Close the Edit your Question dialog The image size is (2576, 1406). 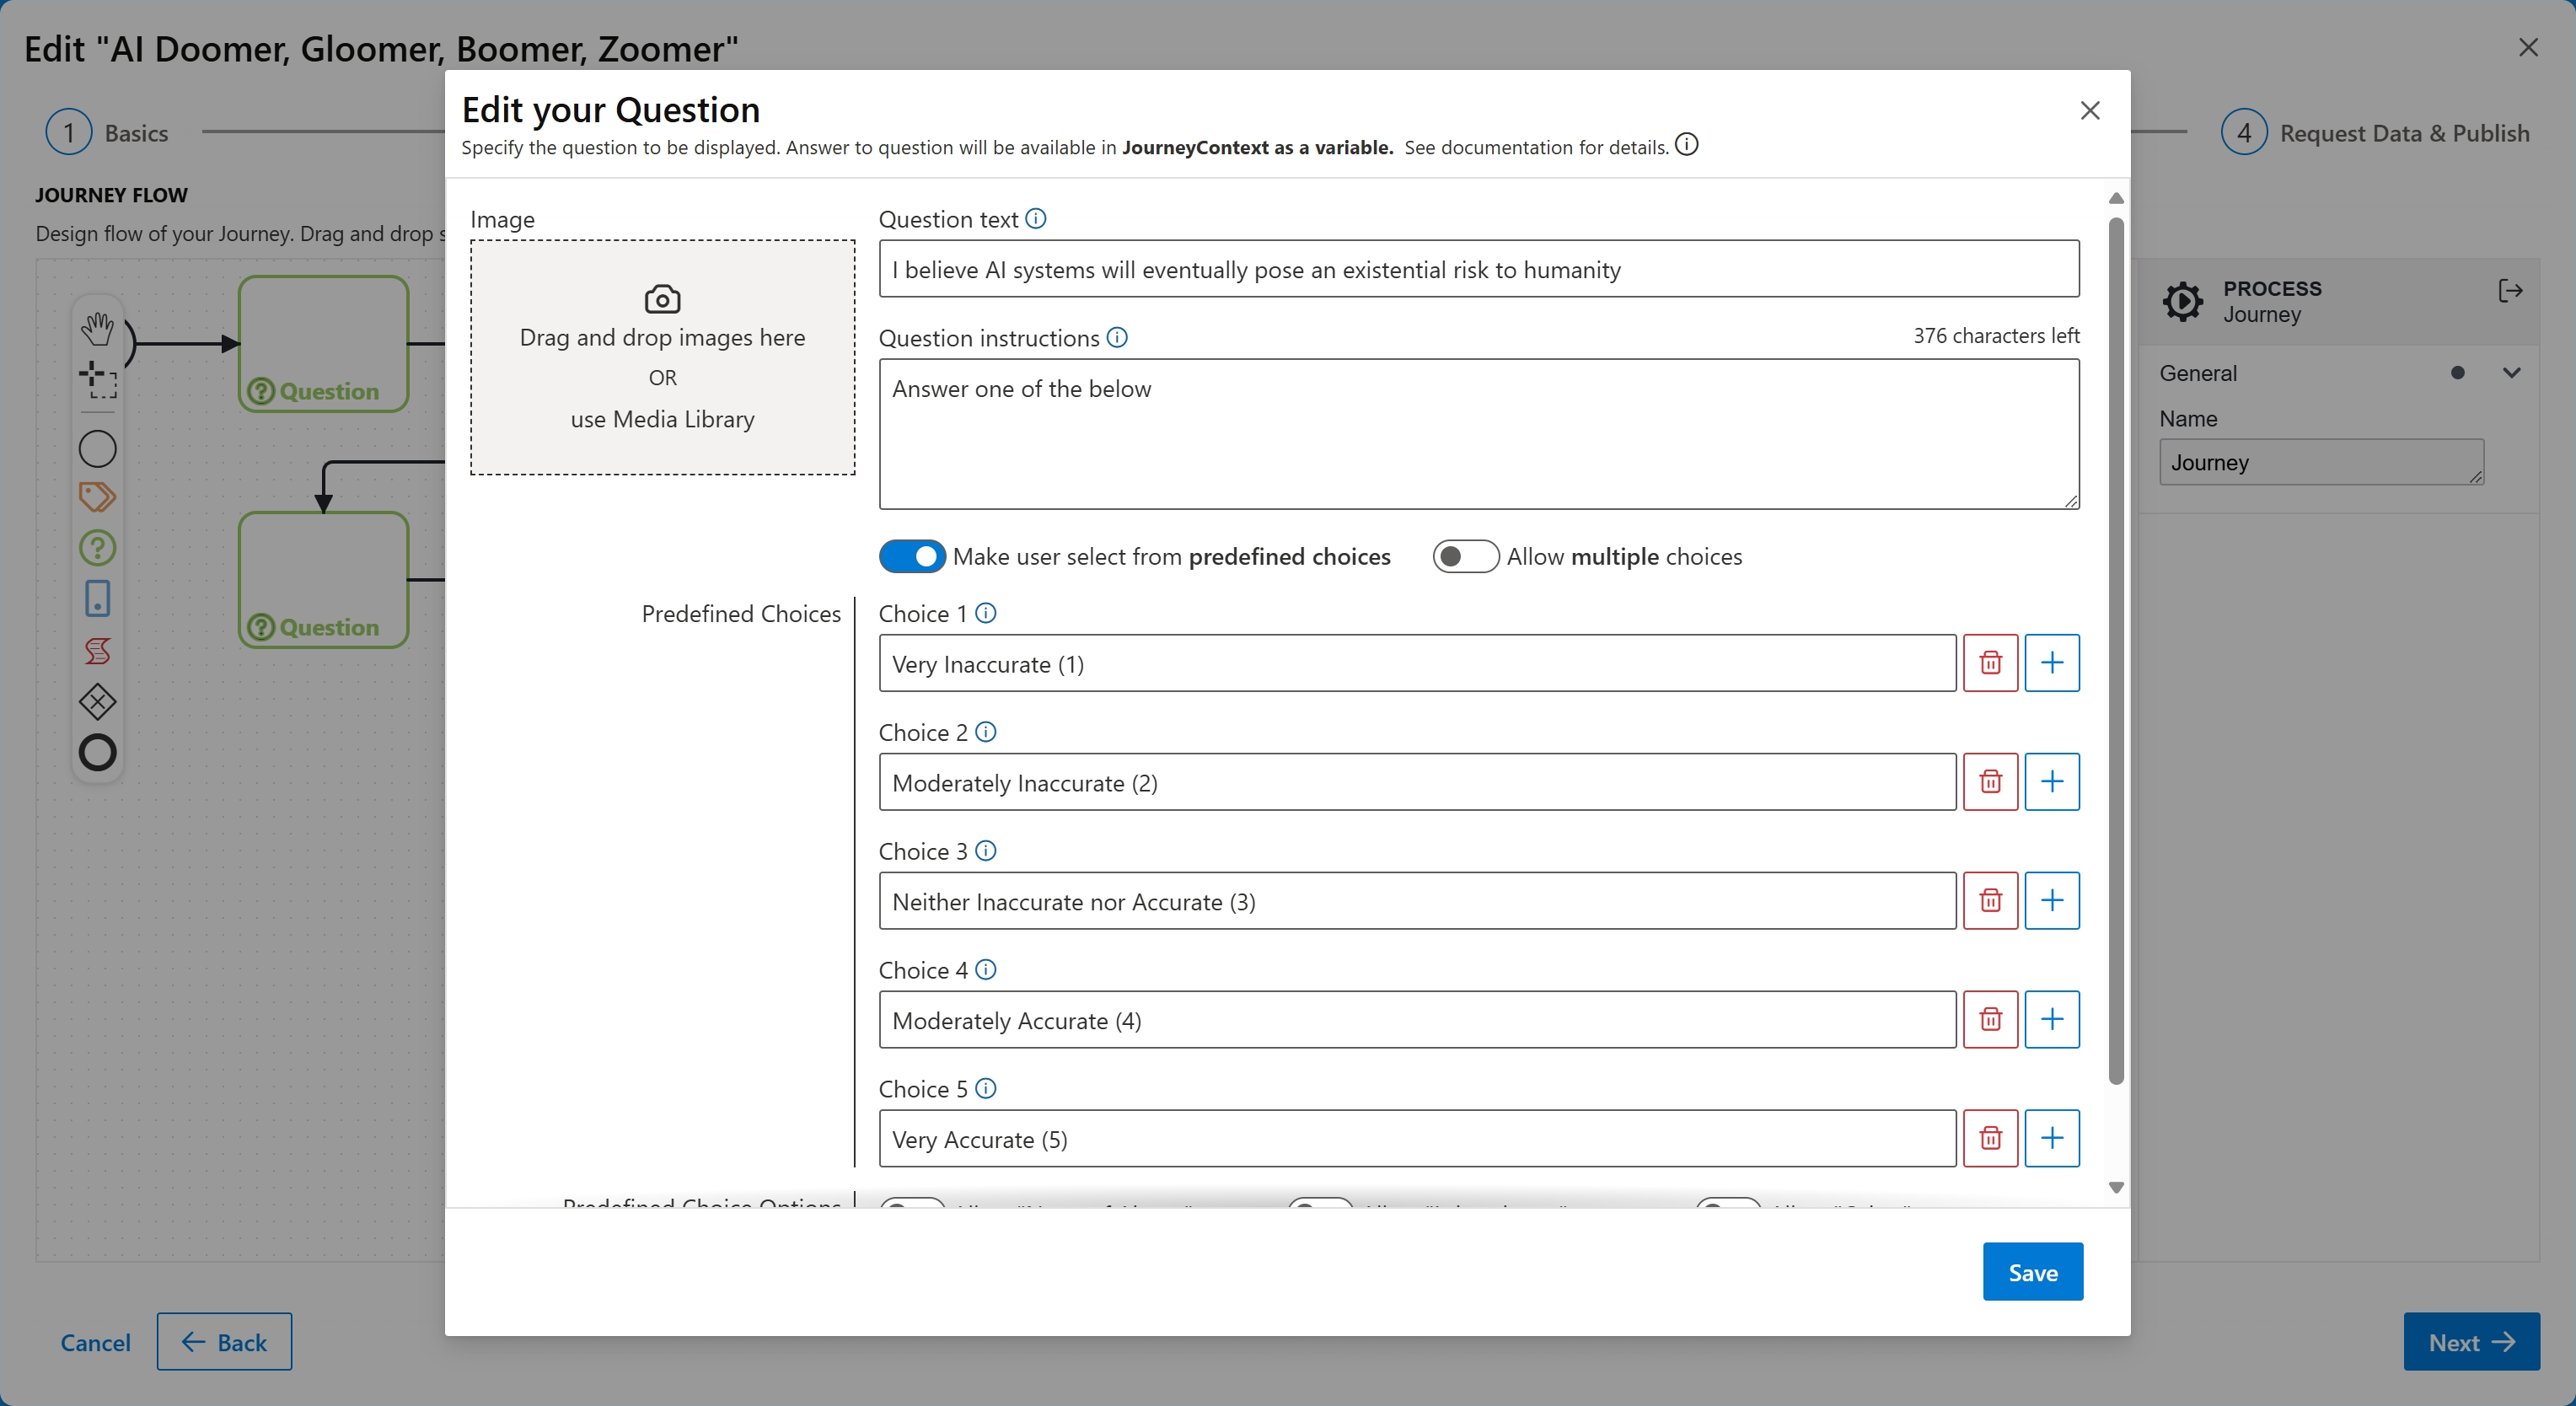pos(2089,111)
